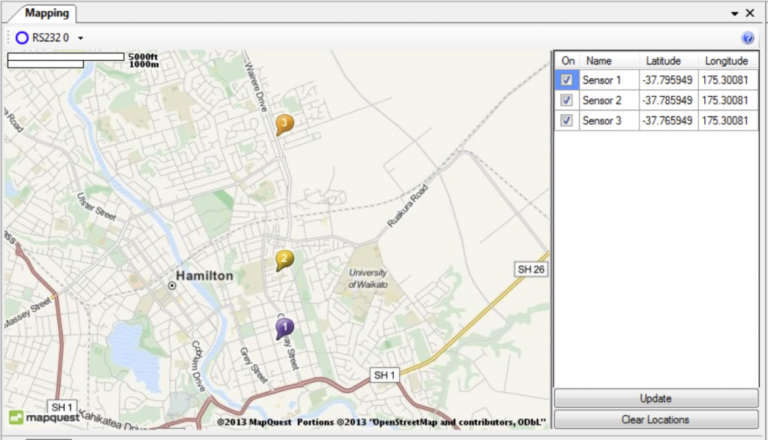Click the Hamilton city center marker
768x440 pixels.
click(172, 285)
